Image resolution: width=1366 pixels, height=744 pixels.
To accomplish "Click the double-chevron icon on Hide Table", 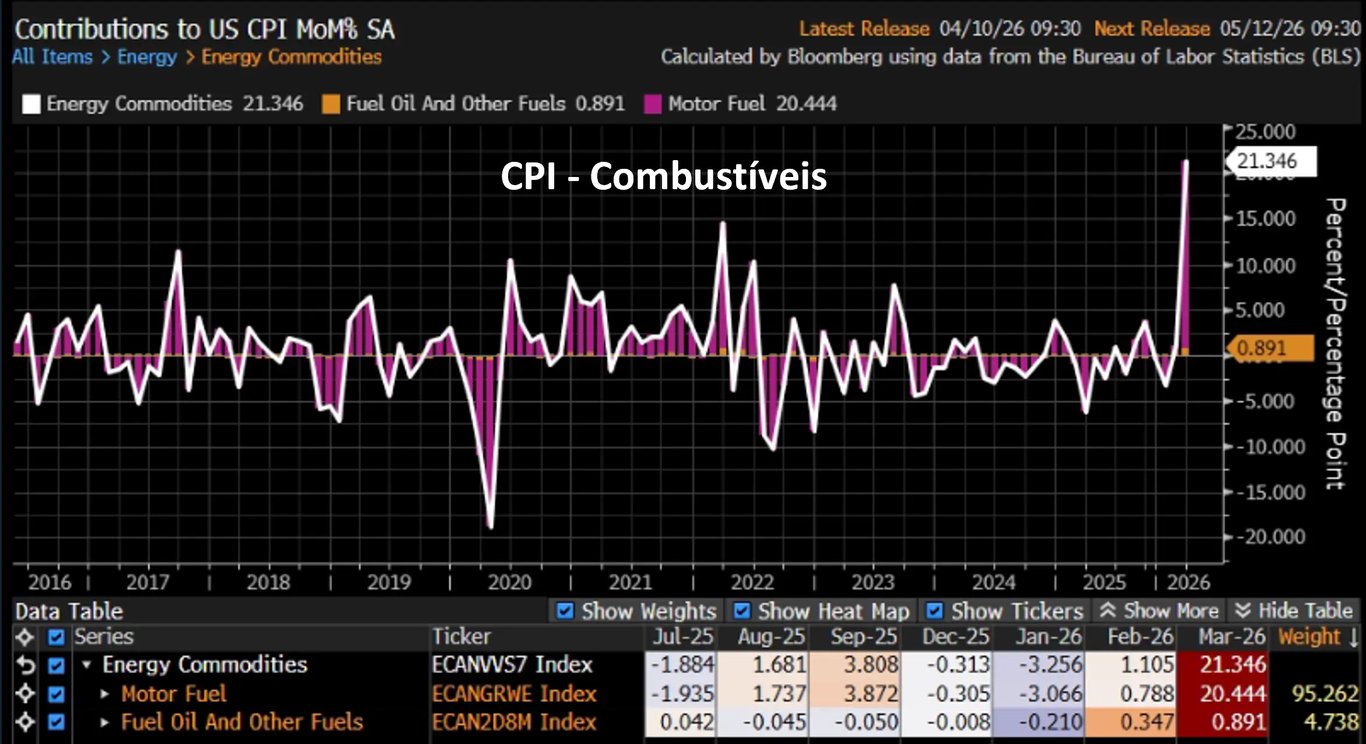I will click(x=1243, y=611).
